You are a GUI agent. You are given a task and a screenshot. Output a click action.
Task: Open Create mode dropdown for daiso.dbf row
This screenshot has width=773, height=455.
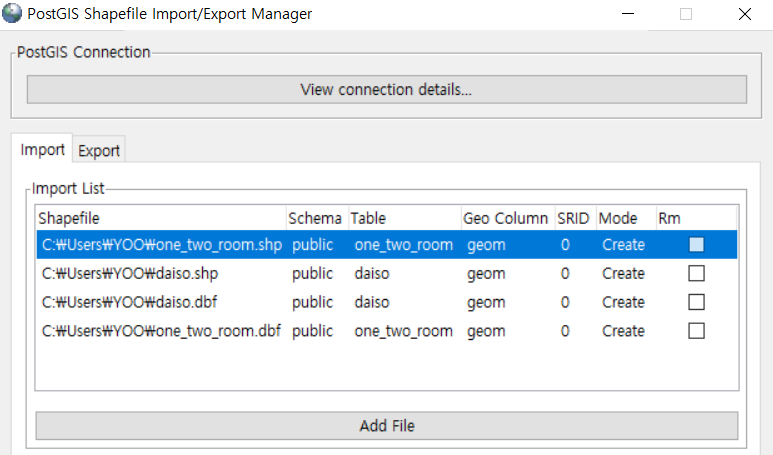click(x=623, y=302)
